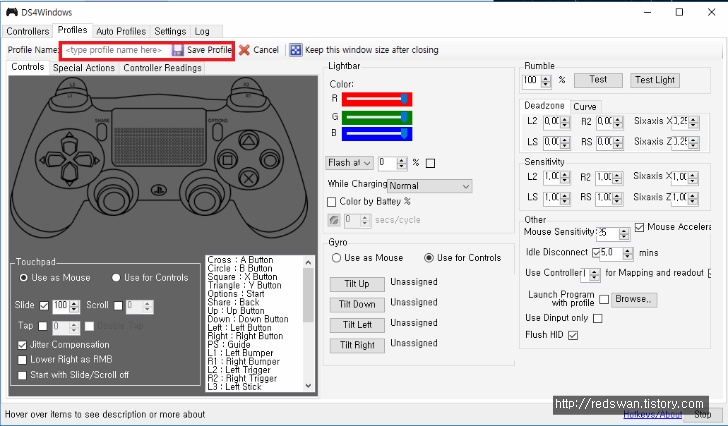This screenshot has height=426, width=728.
Task: Adjust Idle Disconnect minutes stepper
Action: pos(628,253)
